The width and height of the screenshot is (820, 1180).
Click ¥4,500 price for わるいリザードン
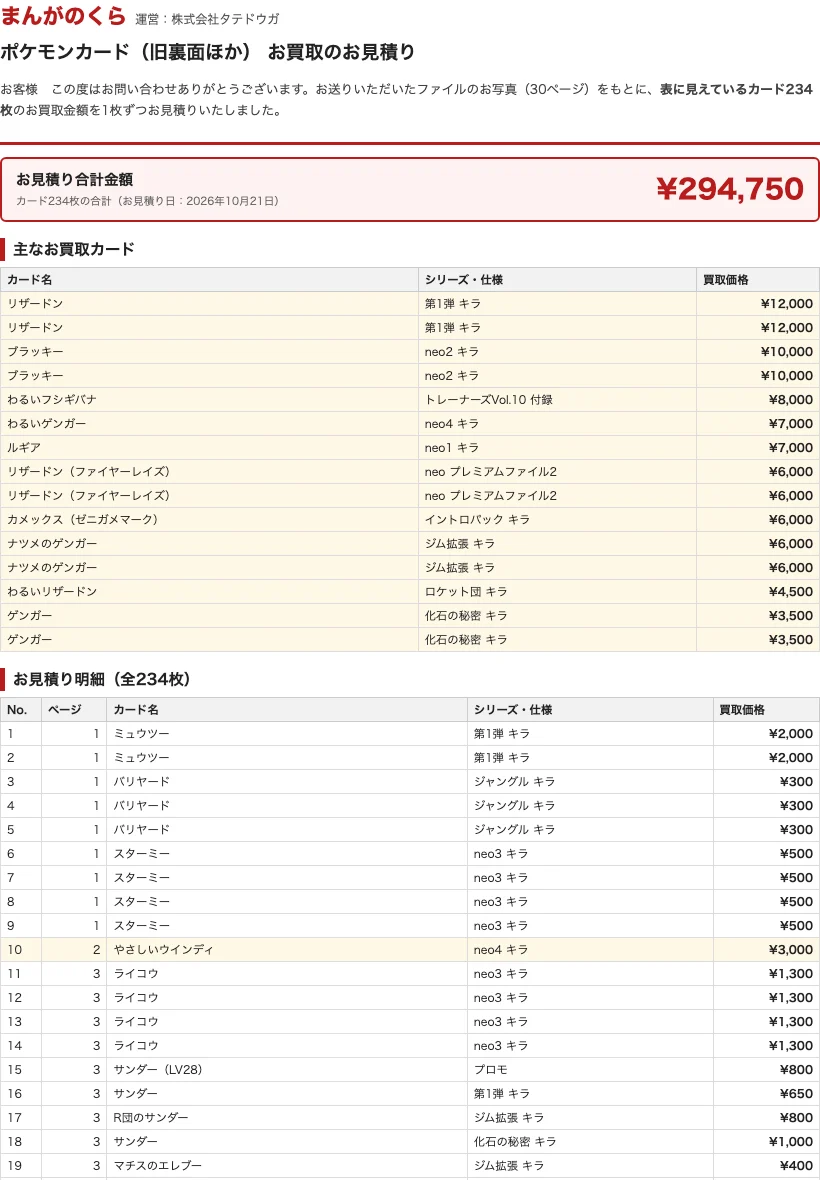coord(791,592)
